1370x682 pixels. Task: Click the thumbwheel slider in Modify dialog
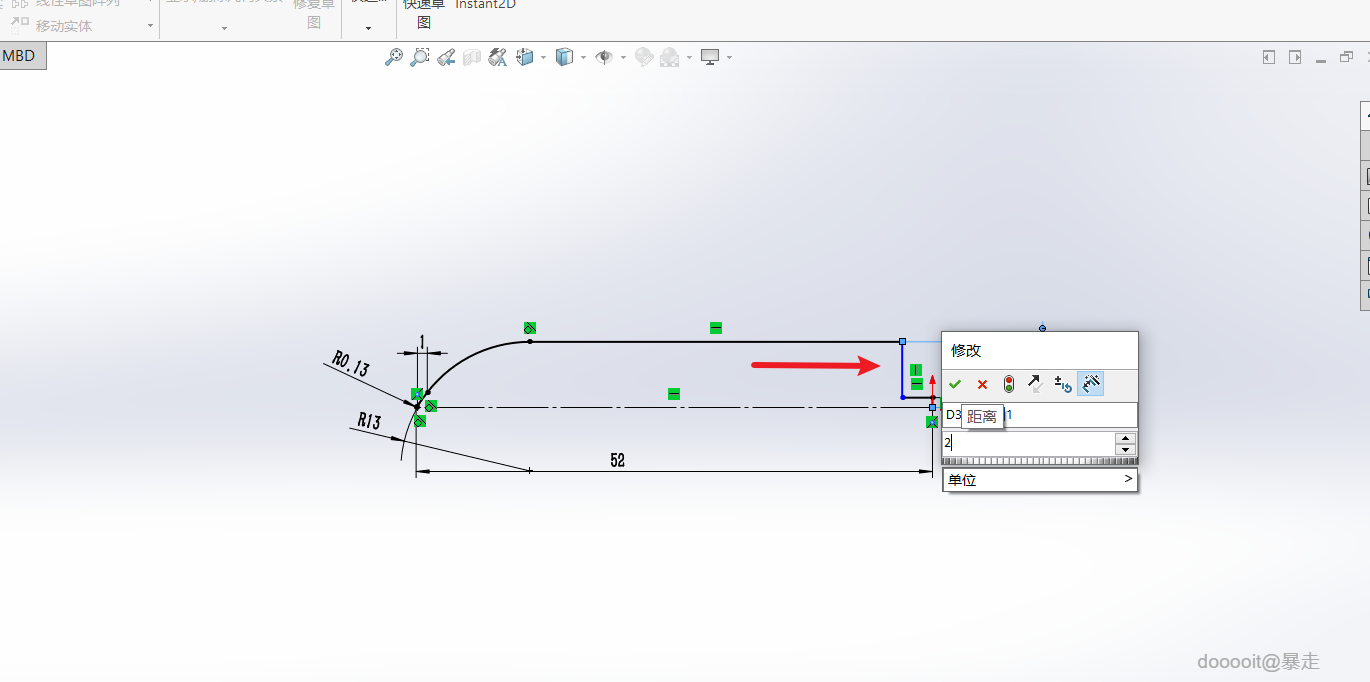pyautogui.click(x=1039, y=461)
